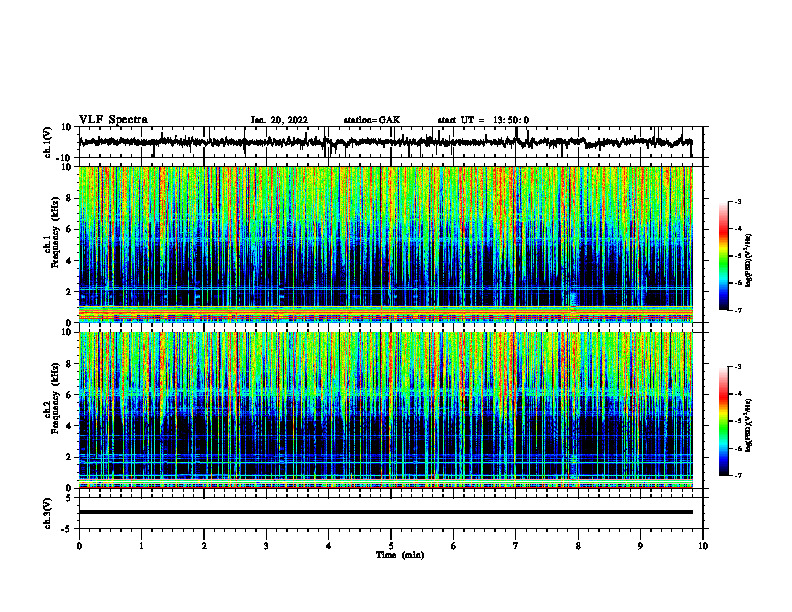Click the ch.1 frequency axis "6" tick label
Screen dimensions: 792x612
point(69,229)
